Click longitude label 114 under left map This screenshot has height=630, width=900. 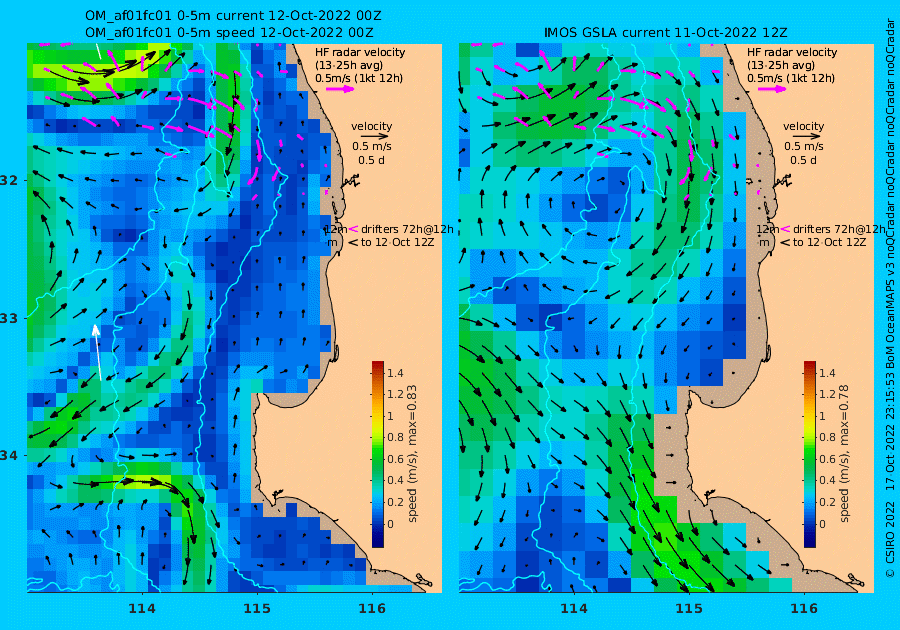[x=142, y=609]
